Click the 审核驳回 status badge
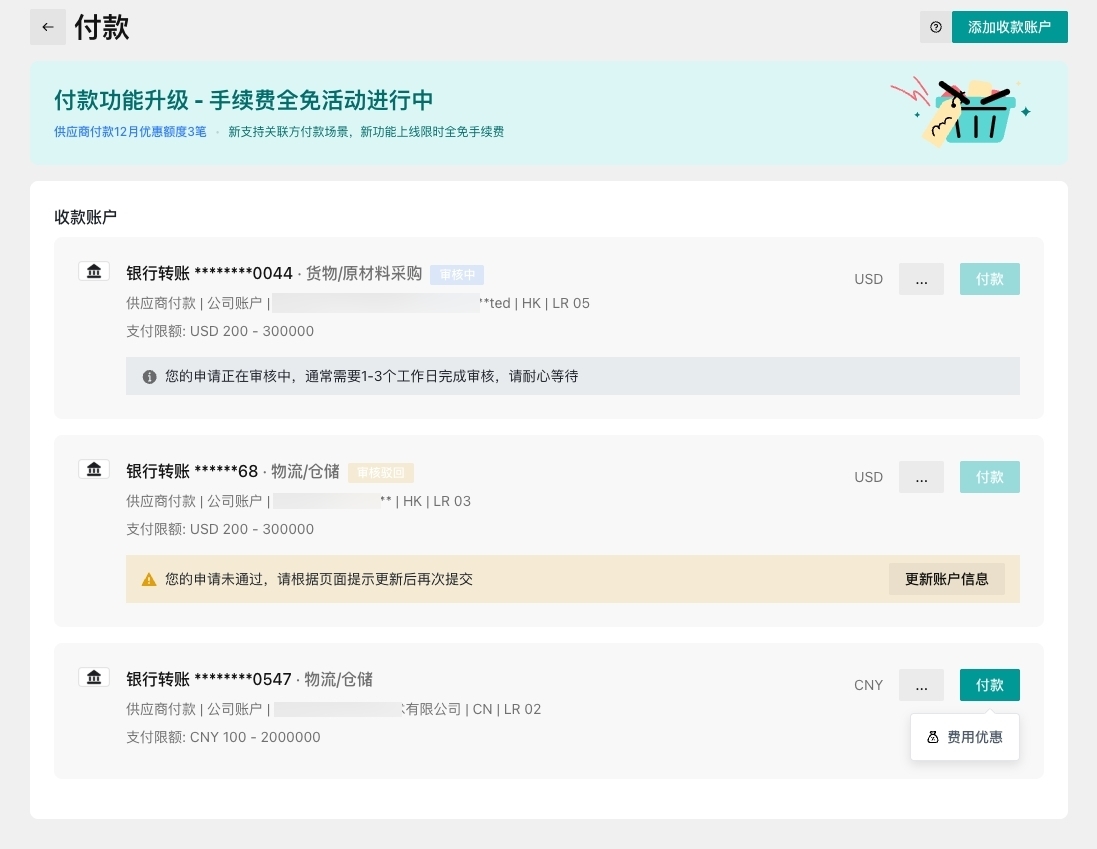The height and width of the screenshot is (849, 1097). tap(381, 472)
